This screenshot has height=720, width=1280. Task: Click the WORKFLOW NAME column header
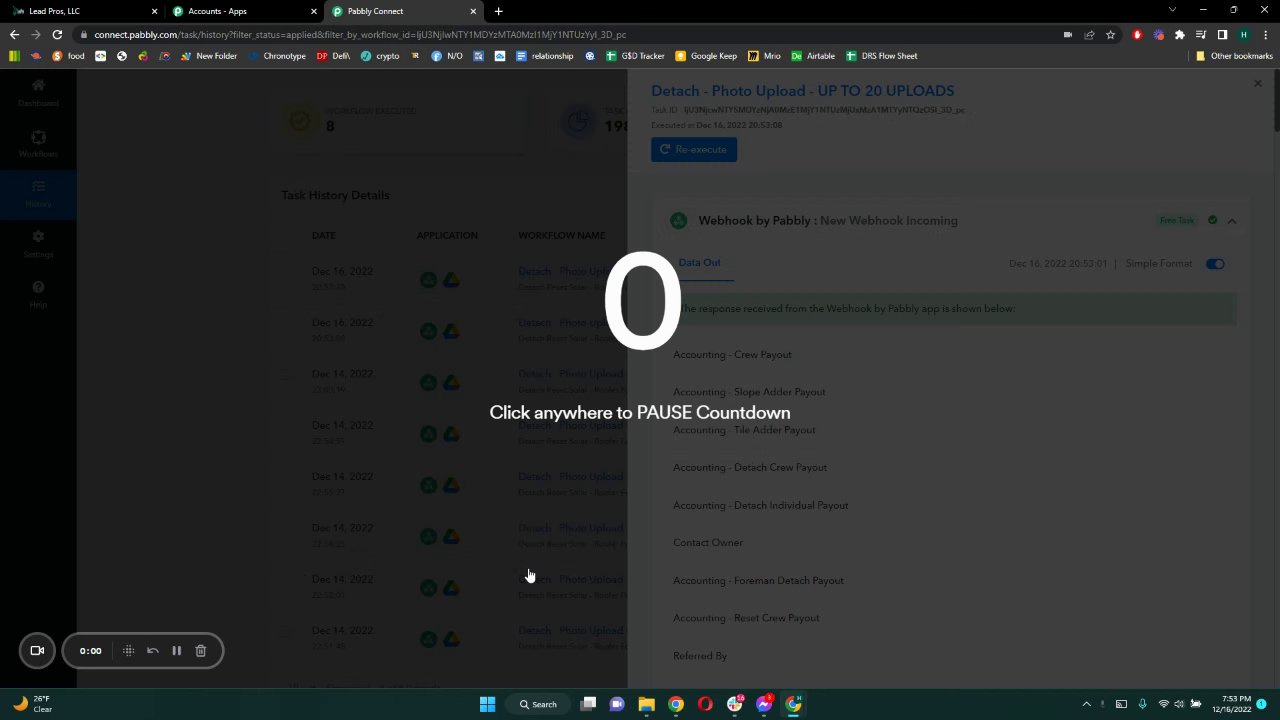561,236
